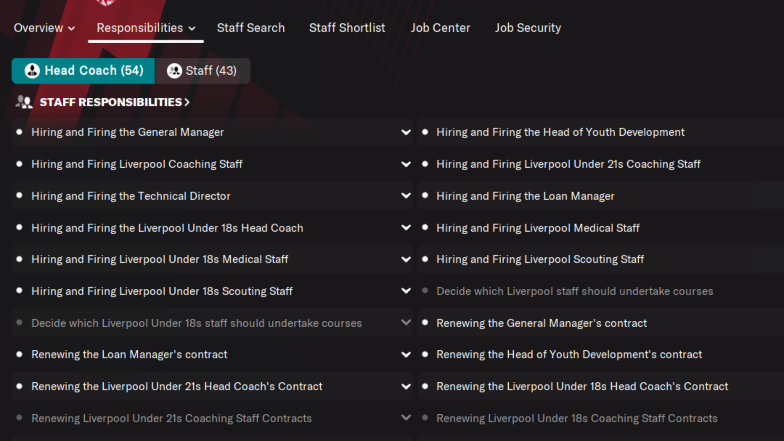Select Decide which Liverpool staff should undertake courses
Viewport: 784px width, 441px height.
click(x=574, y=291)
